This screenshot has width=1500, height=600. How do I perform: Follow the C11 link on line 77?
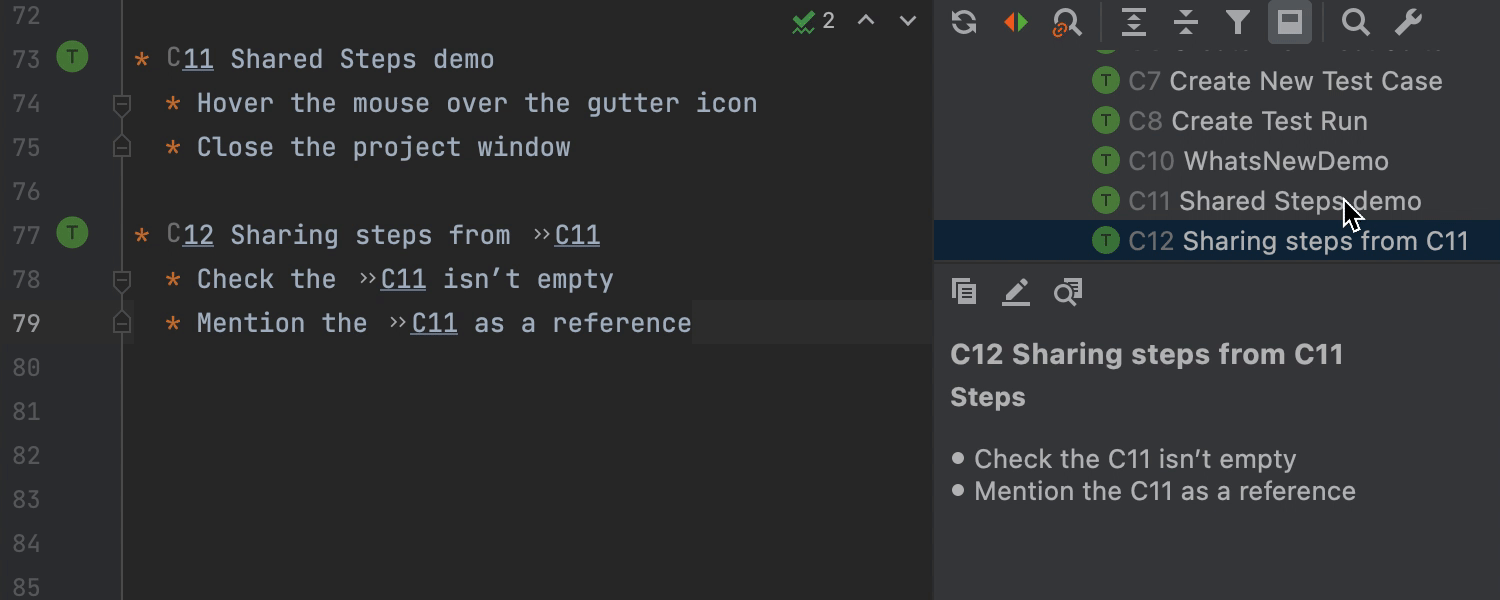577,235
